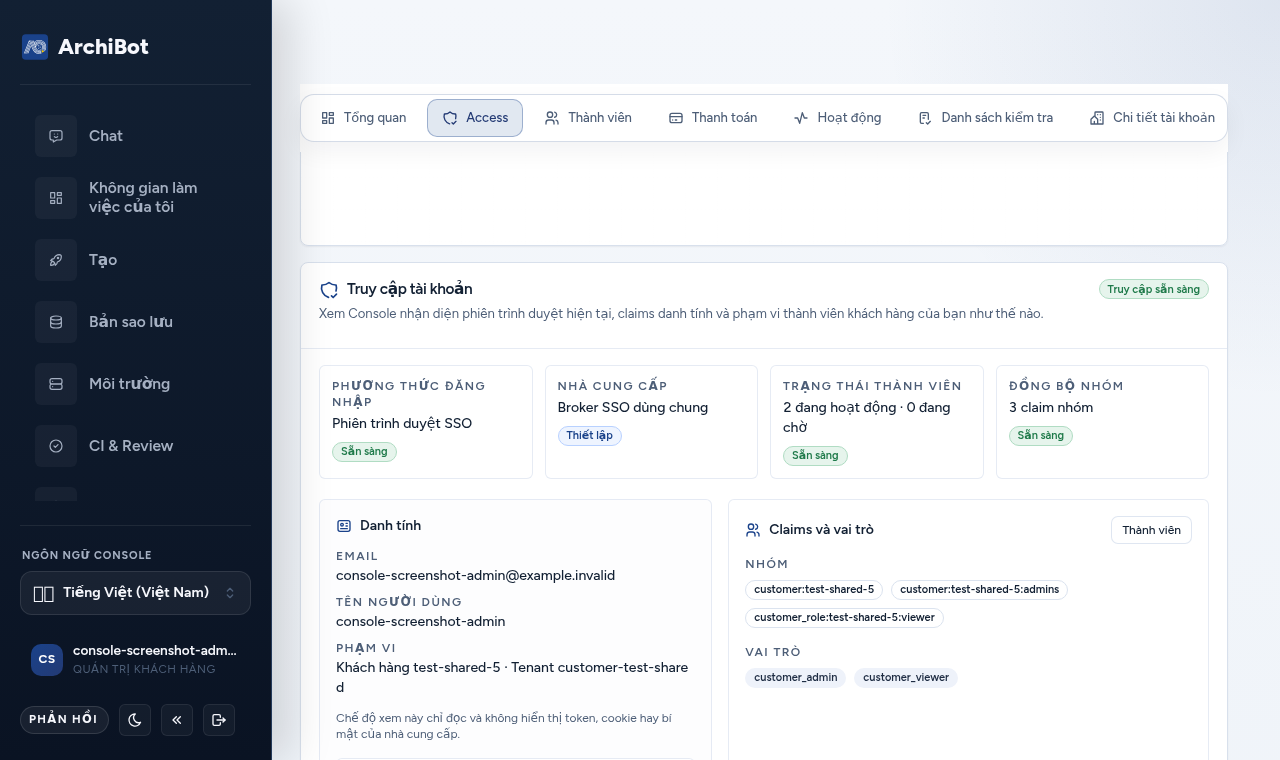This screenshot has height=760, width=1280.
Task: Open the Tiếng Việt language dropdown
Action: tap(135, 593)
